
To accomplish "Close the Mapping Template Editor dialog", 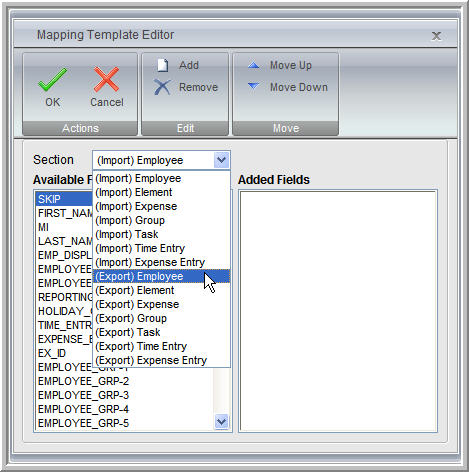I will coord(436,36).
